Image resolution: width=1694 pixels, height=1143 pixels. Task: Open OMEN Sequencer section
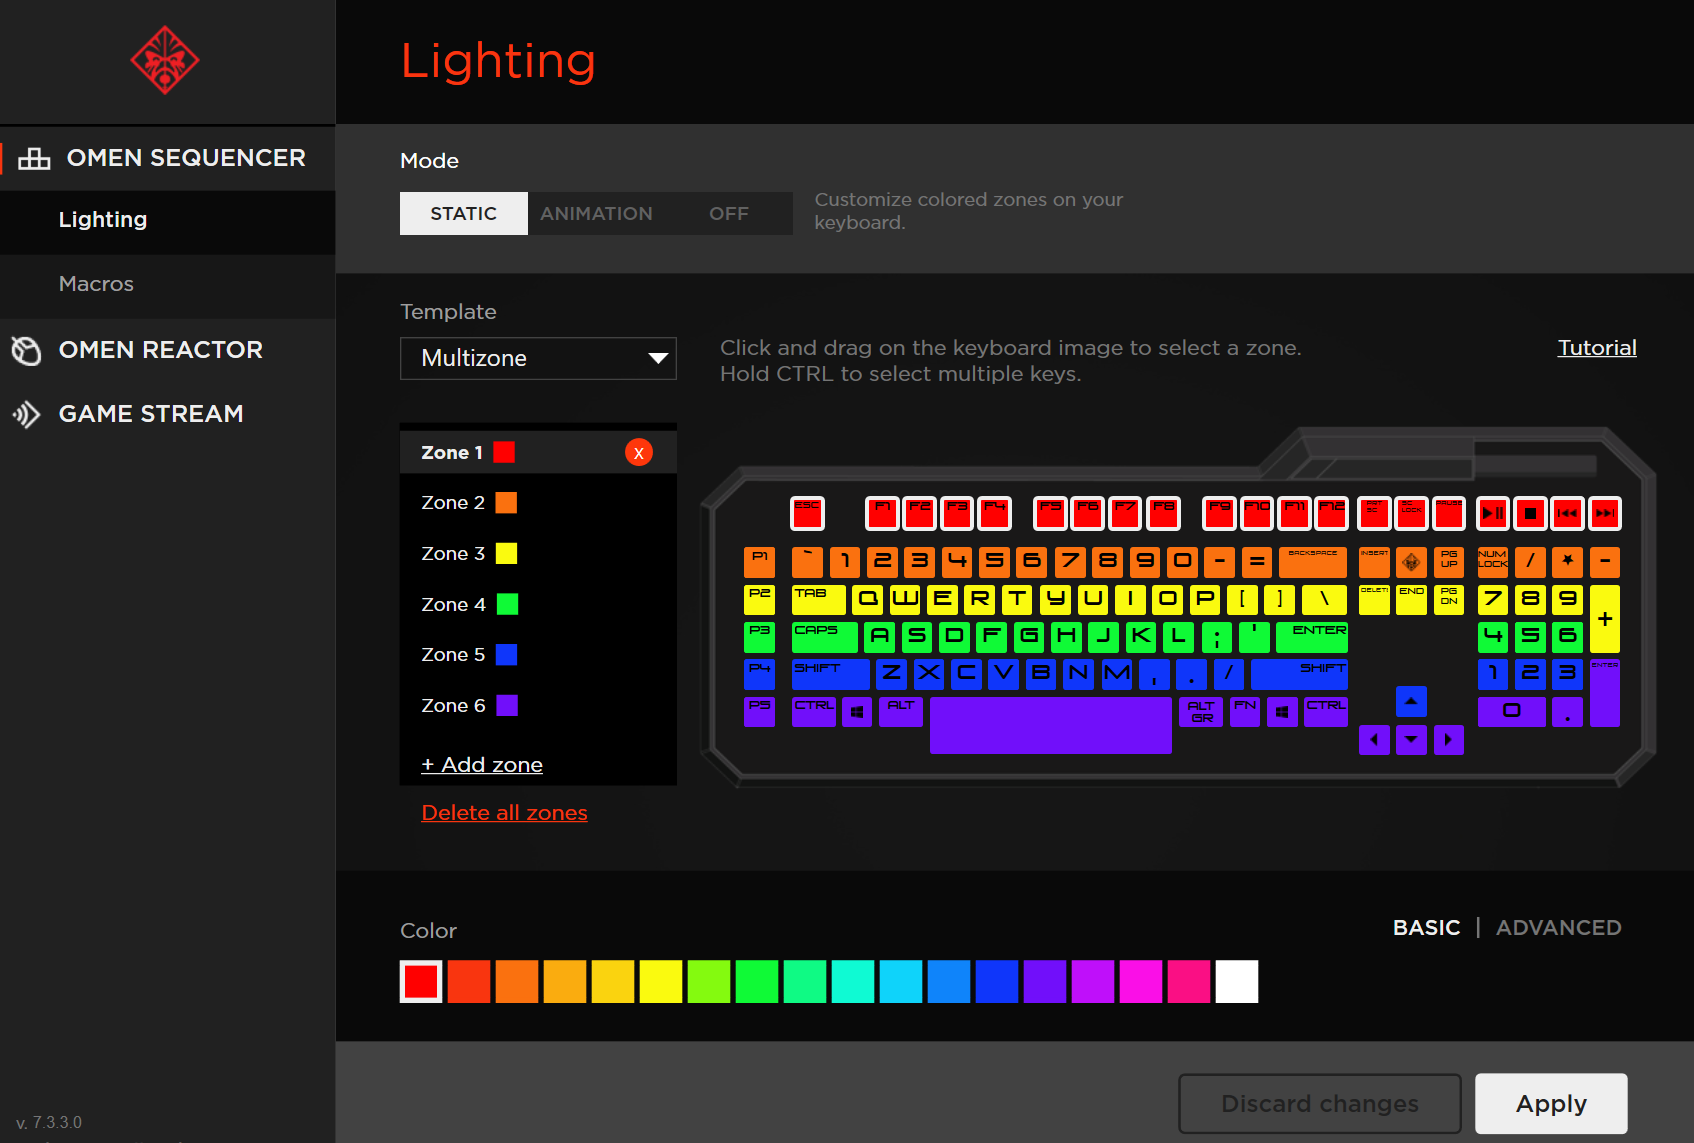pyautogui.click(x=167, y=158)
